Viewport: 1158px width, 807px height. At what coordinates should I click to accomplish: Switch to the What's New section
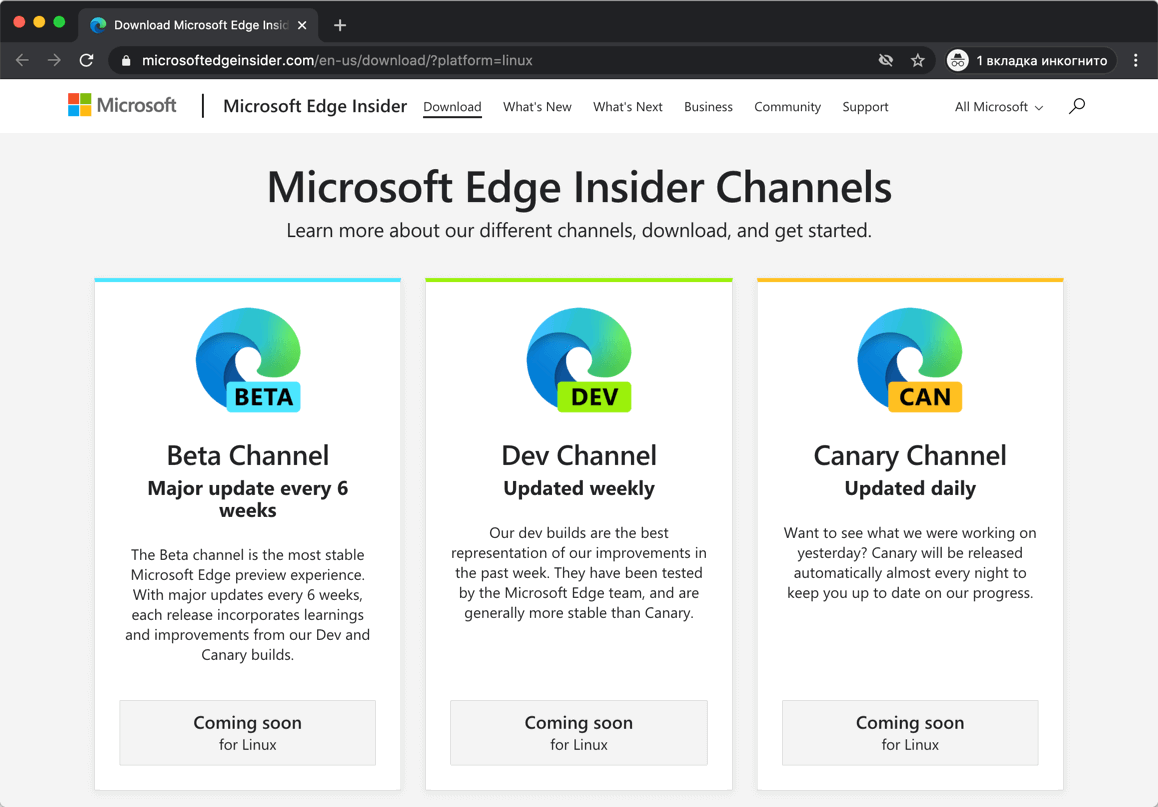point(537,106)
